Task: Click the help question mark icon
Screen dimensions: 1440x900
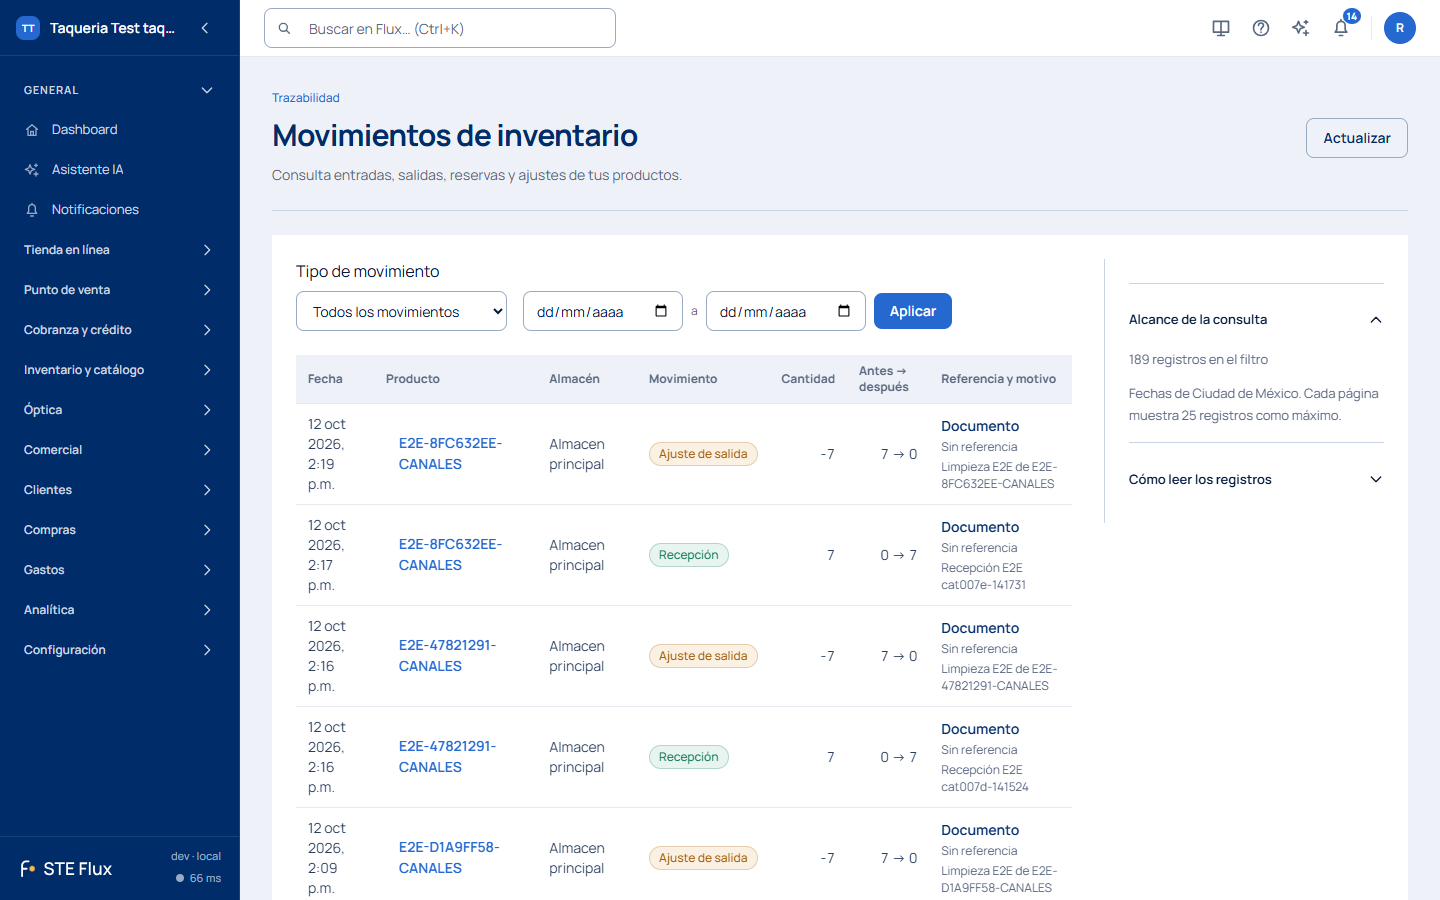Action: [1261, 28]
